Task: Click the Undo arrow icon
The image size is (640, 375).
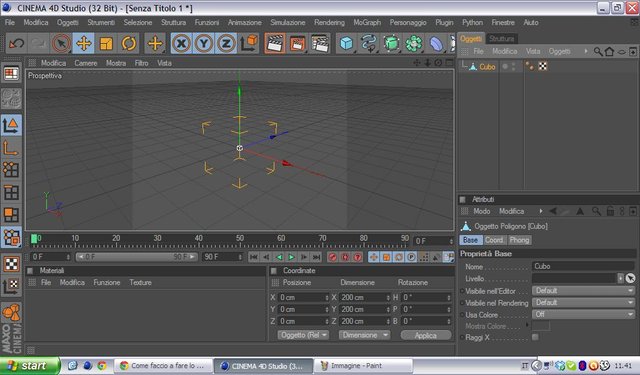Action: click(x=17, y=43)
